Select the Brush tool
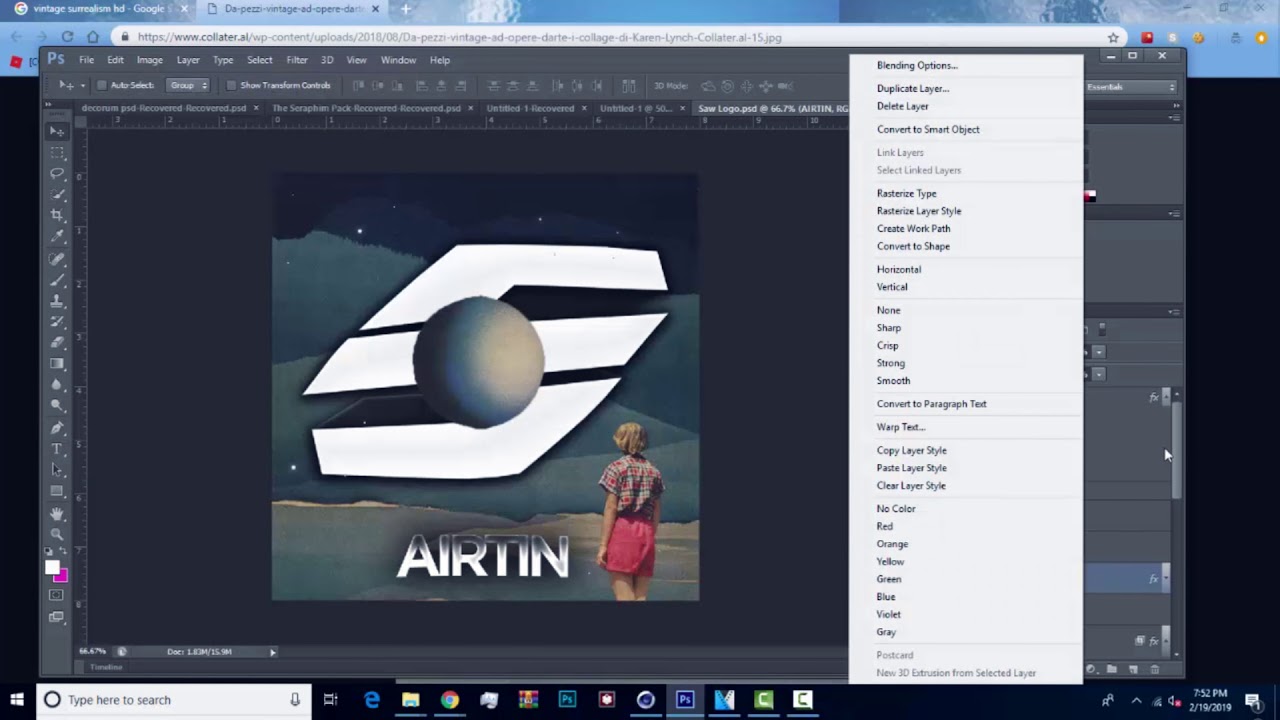1280x720 pixels. point(57,279)
